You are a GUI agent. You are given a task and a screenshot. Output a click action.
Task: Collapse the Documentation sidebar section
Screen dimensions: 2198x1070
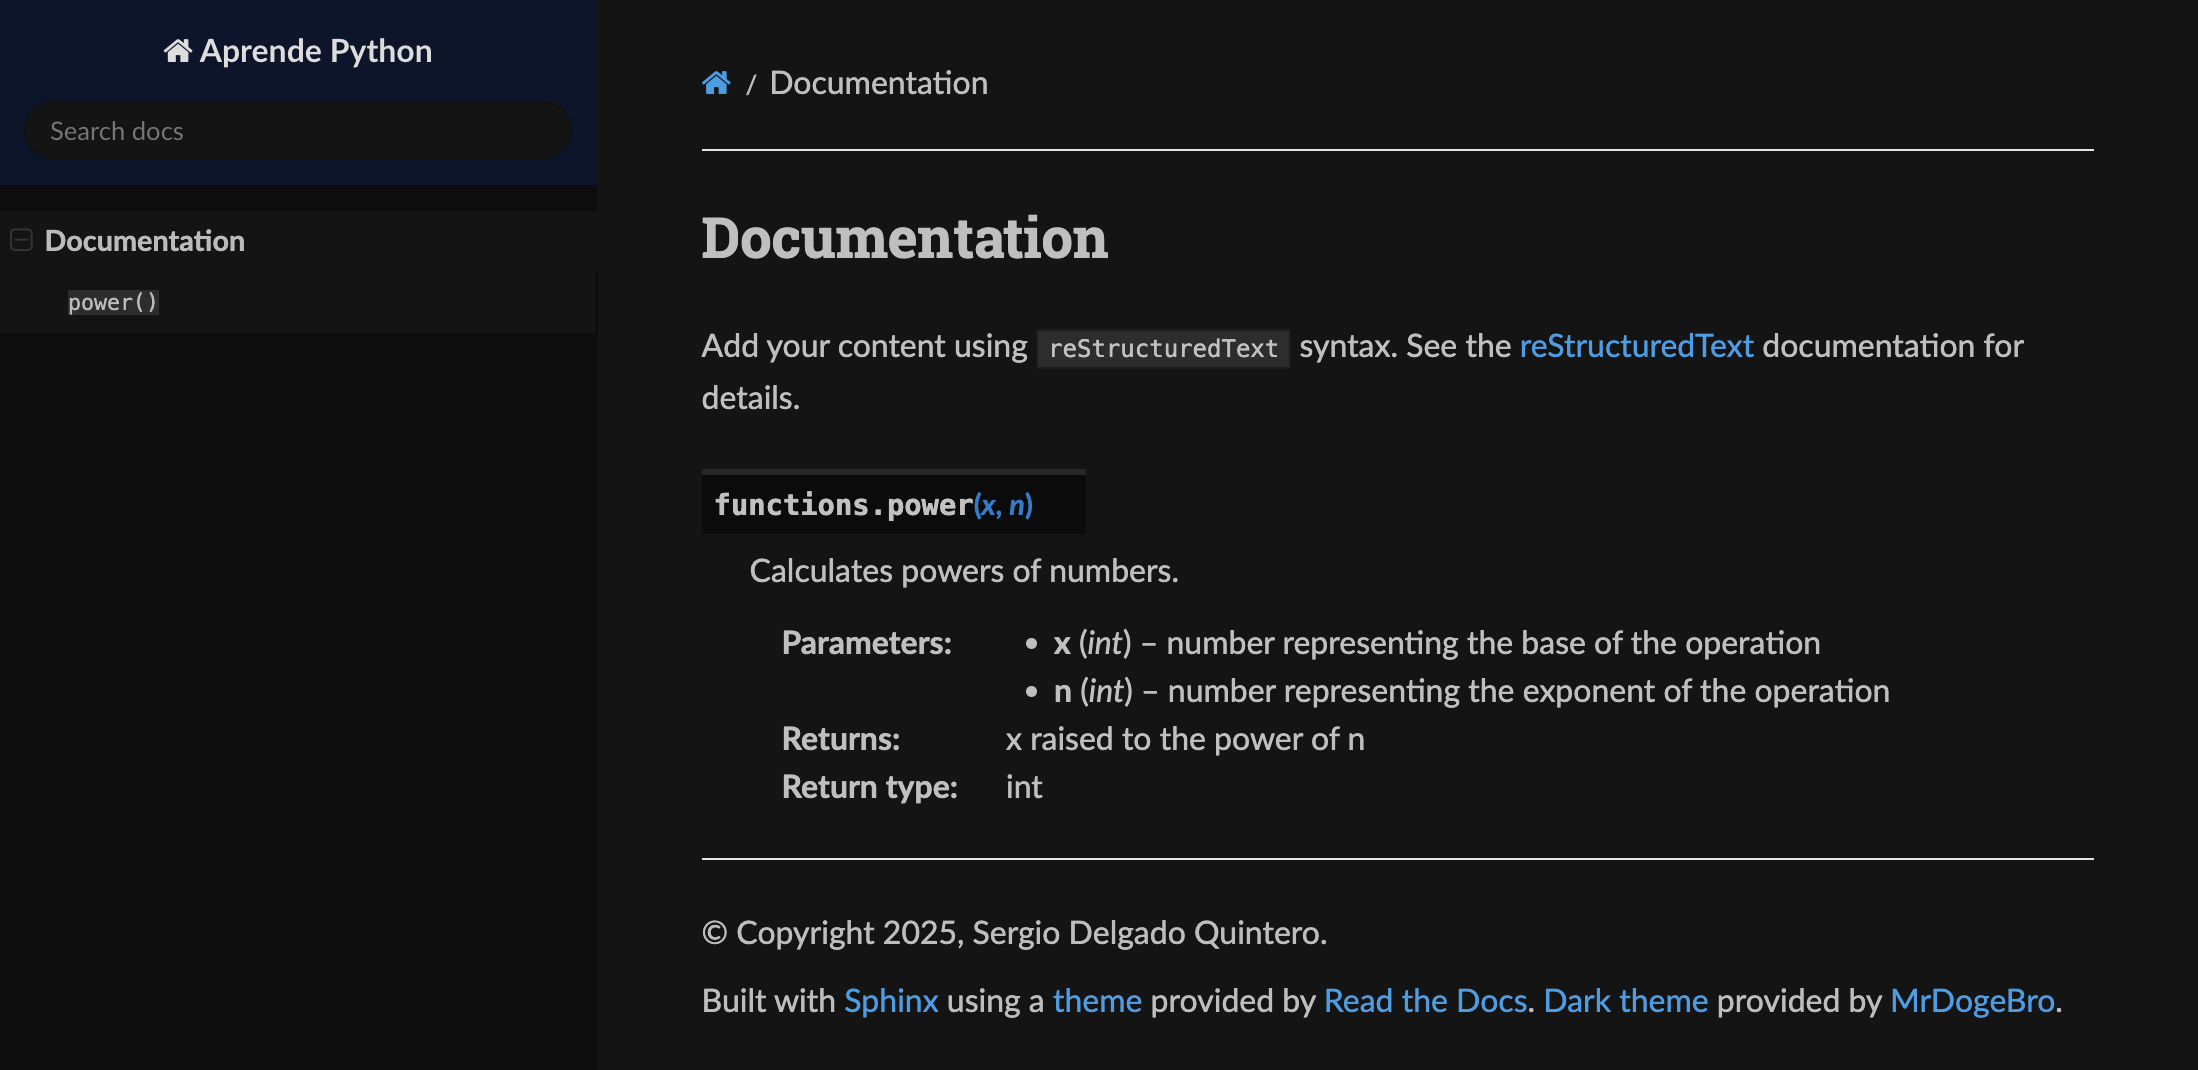click(21, 240)
